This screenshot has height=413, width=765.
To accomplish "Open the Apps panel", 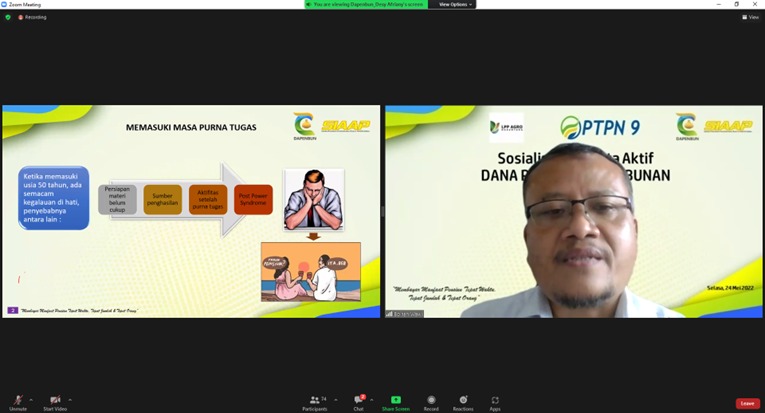I will [495, 401].
